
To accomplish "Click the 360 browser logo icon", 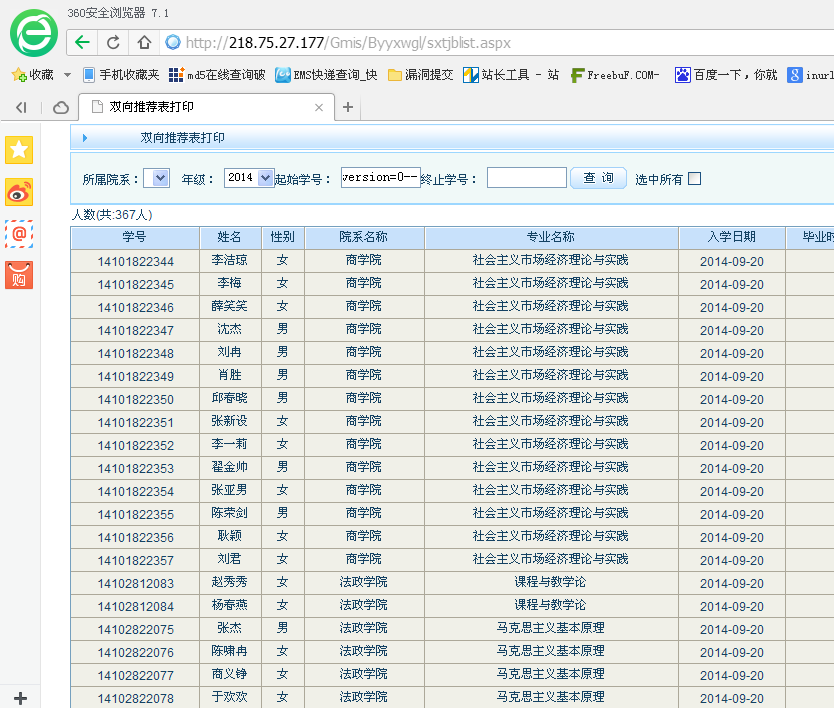I will point(34,33).
